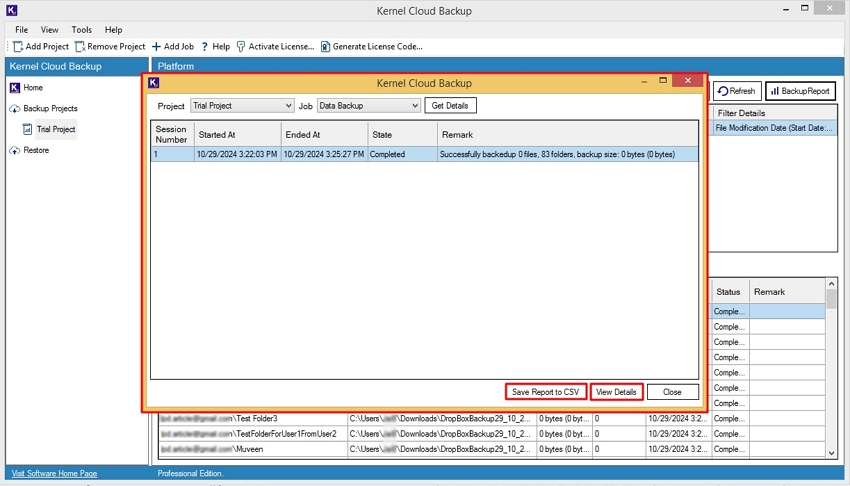
Task: Close the inner dialog via red X
Action: 688,81
